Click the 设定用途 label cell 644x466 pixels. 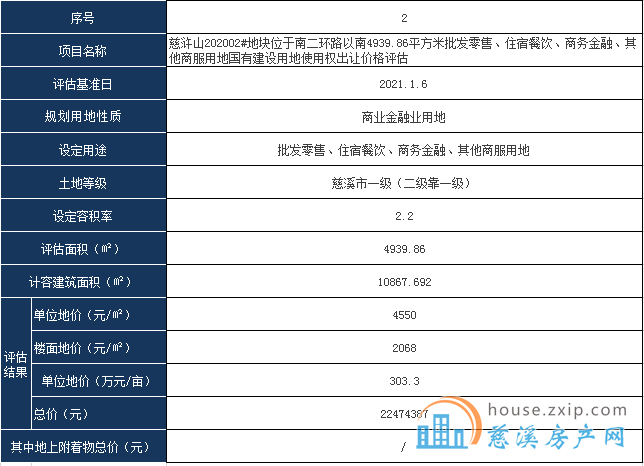[x=83, y=150]
